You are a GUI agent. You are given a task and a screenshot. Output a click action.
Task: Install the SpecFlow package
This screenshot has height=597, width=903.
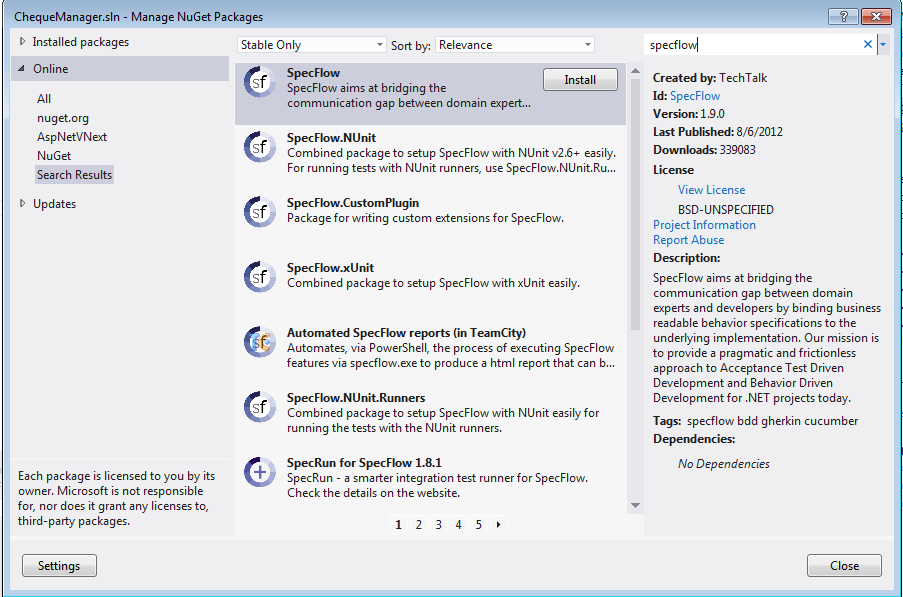coord(580,79)
